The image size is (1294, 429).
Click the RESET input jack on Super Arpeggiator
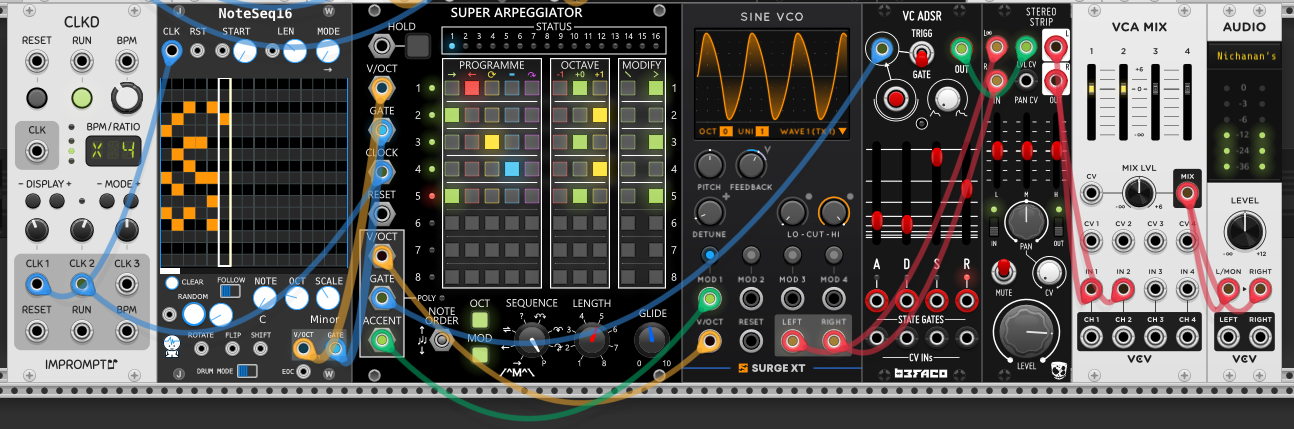(x=381, y=212)
